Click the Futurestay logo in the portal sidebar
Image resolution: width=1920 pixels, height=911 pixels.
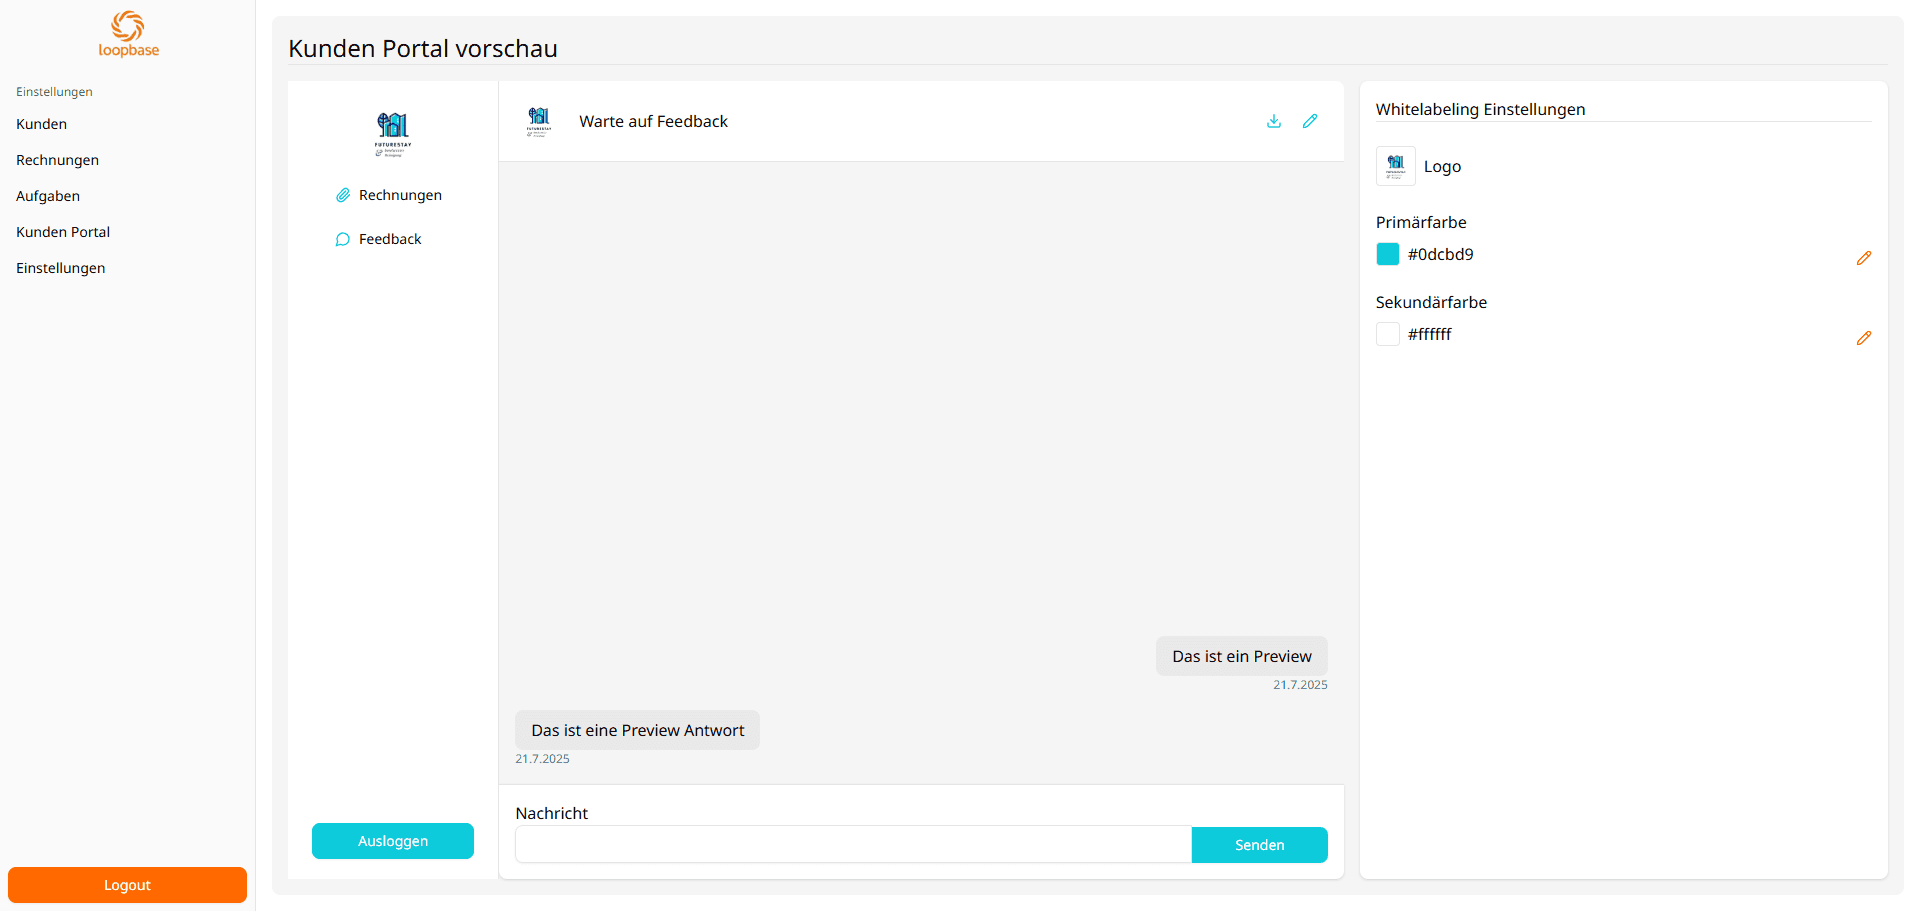[x=393, y=134]
